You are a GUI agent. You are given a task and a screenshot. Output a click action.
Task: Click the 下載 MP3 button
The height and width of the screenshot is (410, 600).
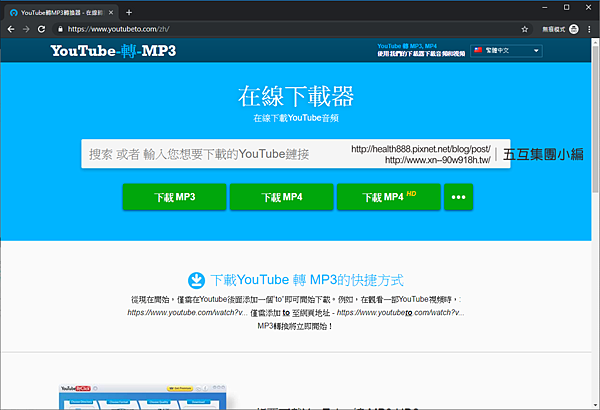[x=174, y=197]
